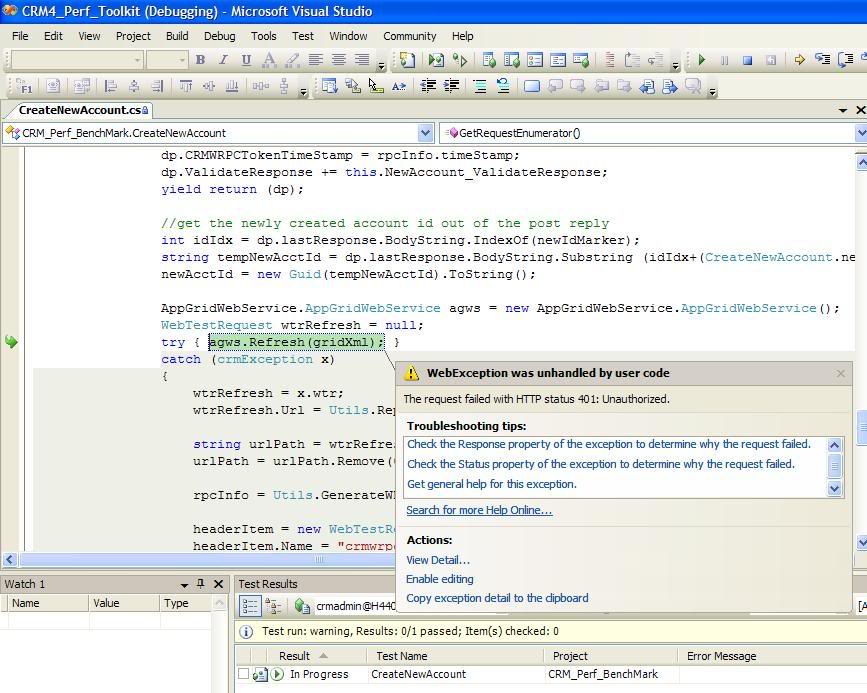
Task: Open the CRM_Perf_BenchMark.CreateNewAccount class dropdown
Action: (x=425, y=133)
